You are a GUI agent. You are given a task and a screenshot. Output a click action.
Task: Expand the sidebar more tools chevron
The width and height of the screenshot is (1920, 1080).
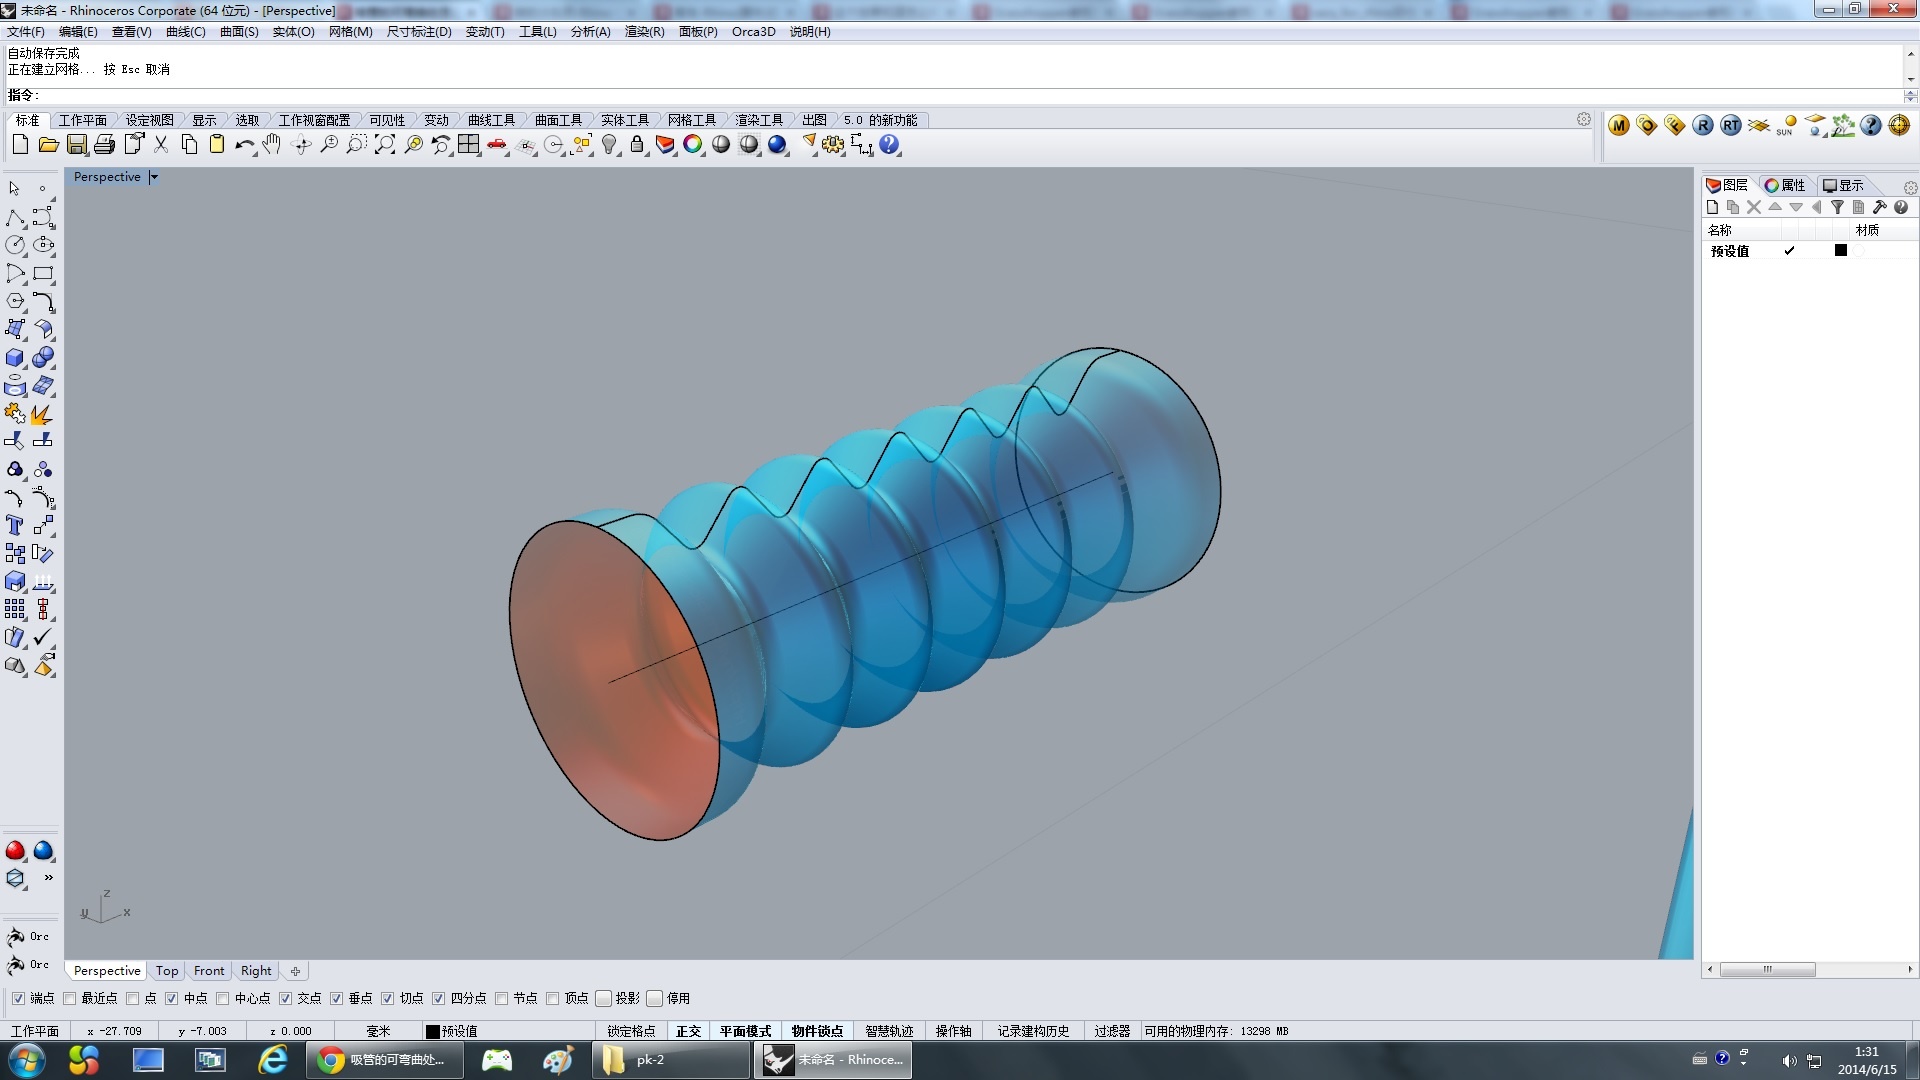pos(48,877)
